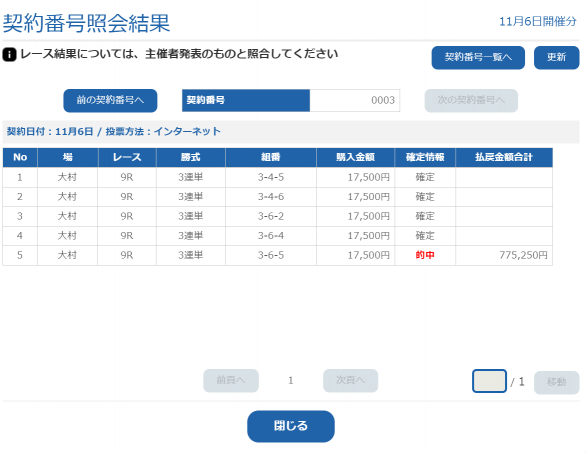Click the 確定情報 column header
Screen dimensions: 586x453
pyautogui.click(x=425, y=157)
